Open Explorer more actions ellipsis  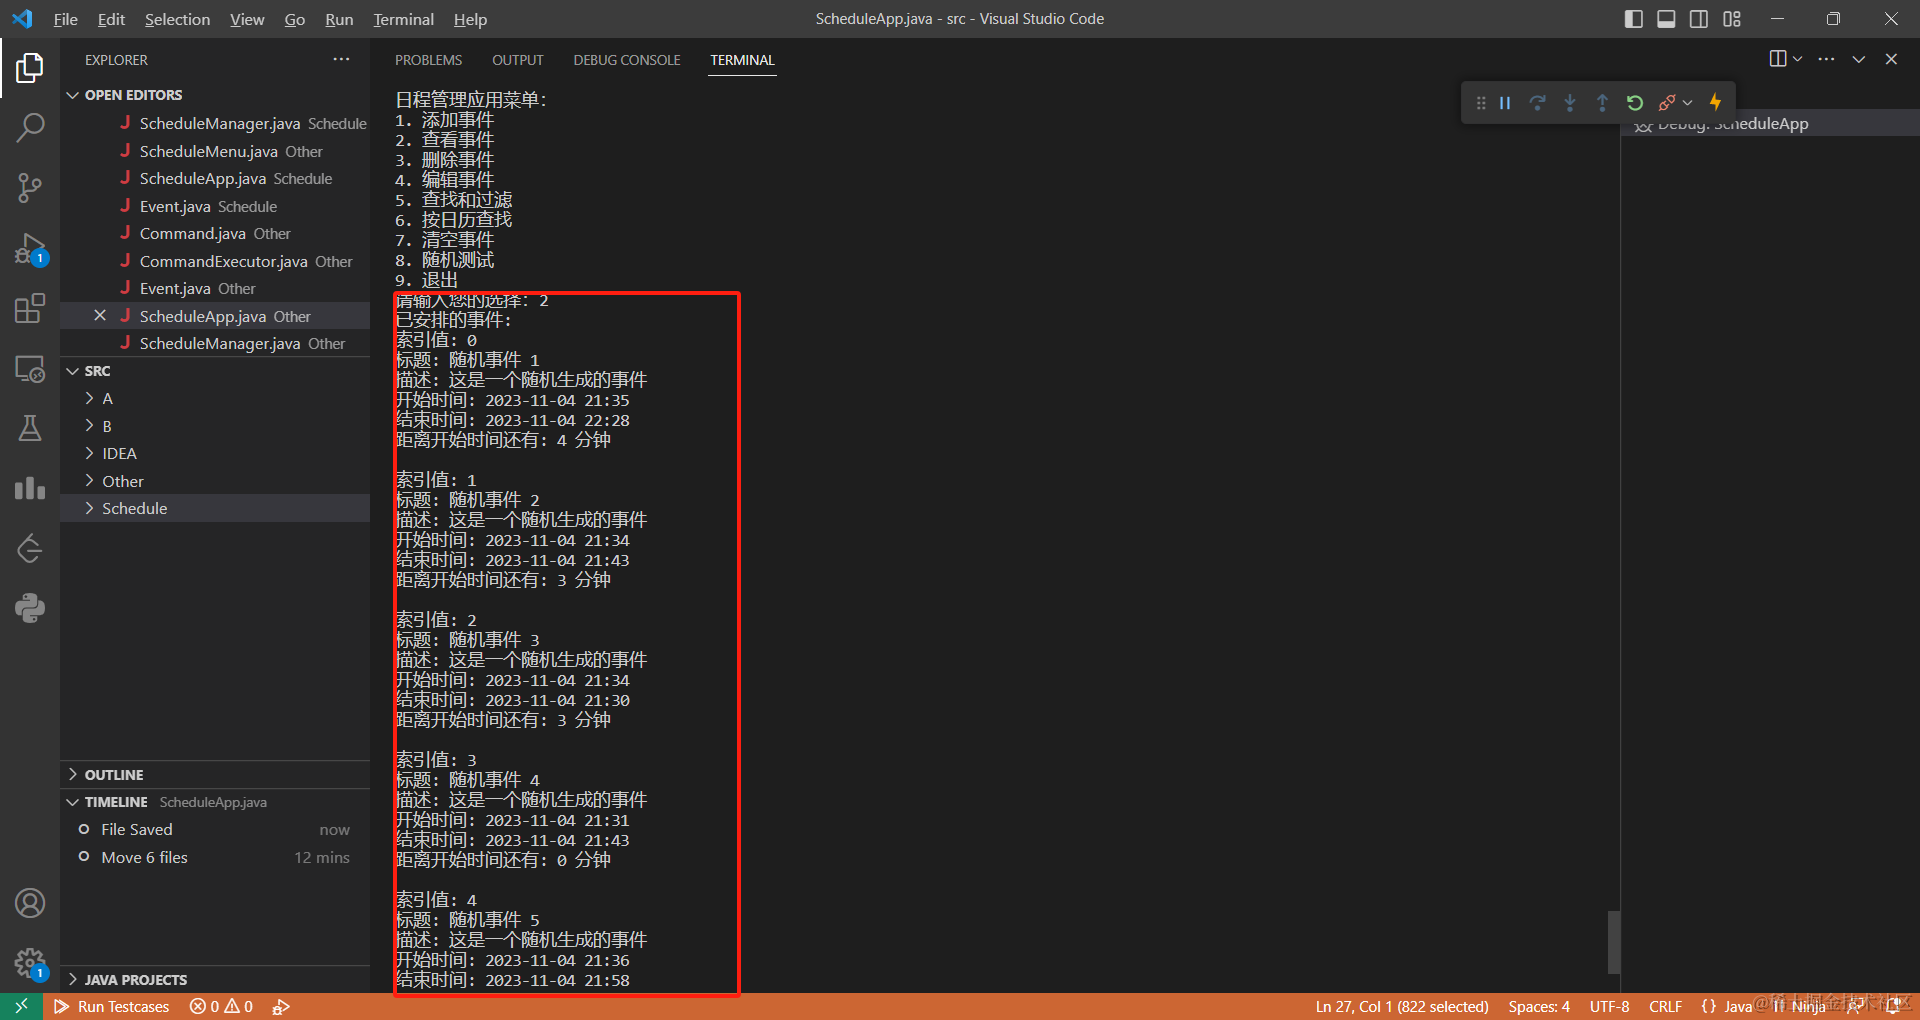341,59
